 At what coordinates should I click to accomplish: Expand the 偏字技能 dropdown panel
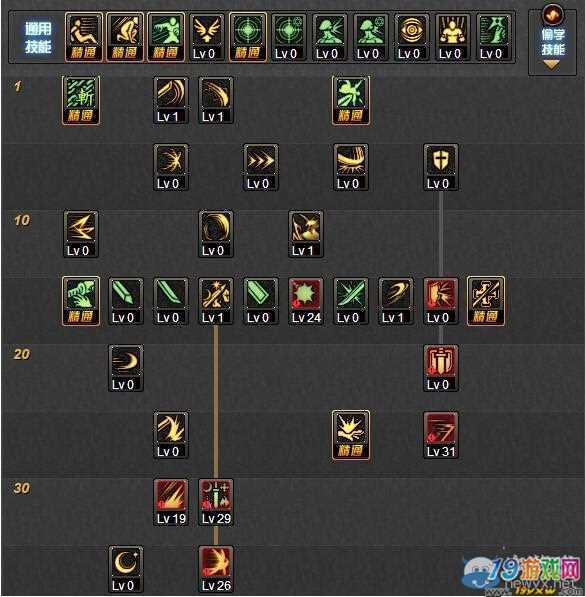(x=553, y=42)
